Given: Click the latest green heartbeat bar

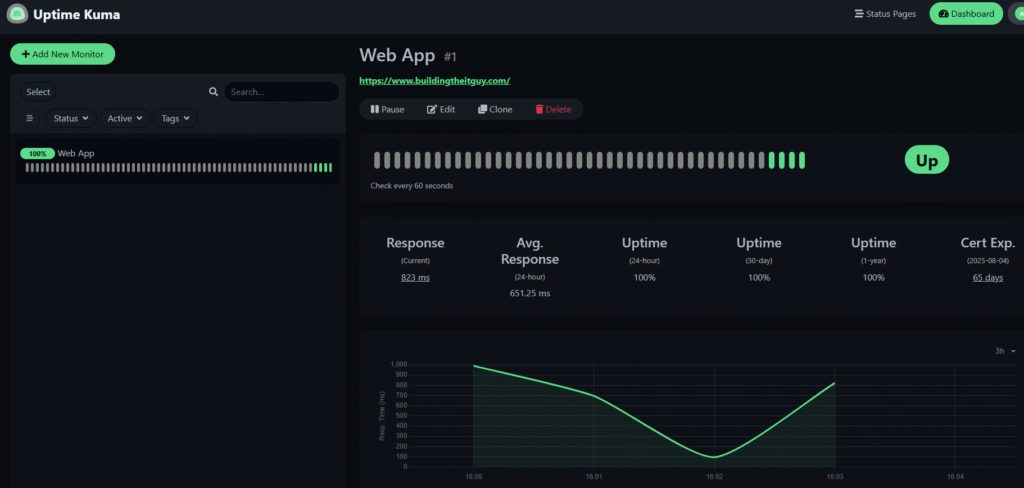Looking at the screenshot, I should 802,160.
